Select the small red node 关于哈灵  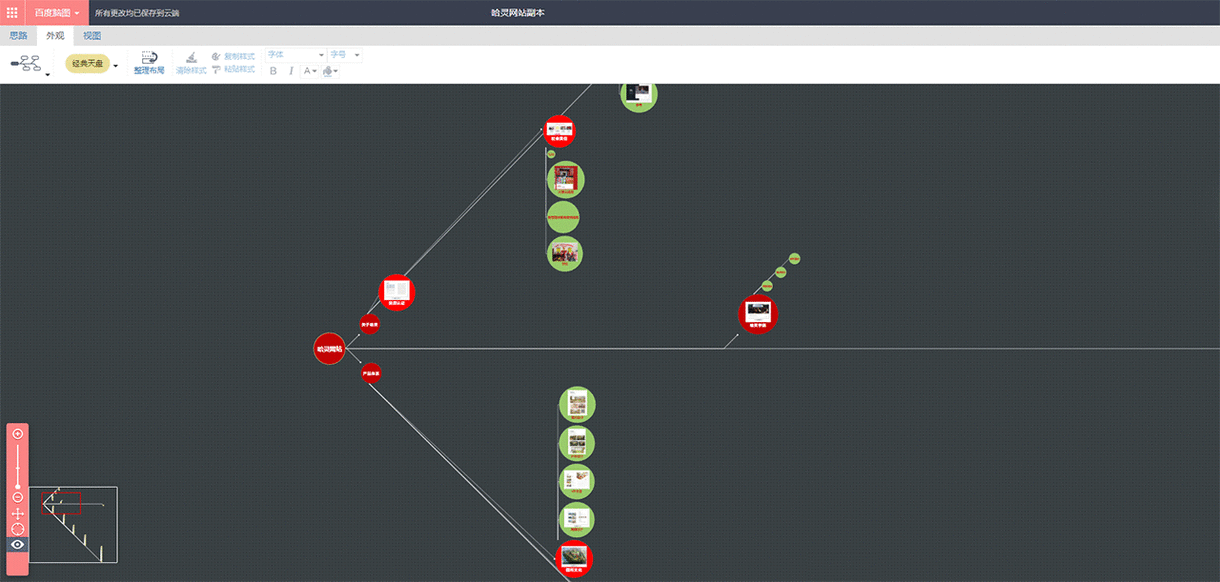(369, 324)
